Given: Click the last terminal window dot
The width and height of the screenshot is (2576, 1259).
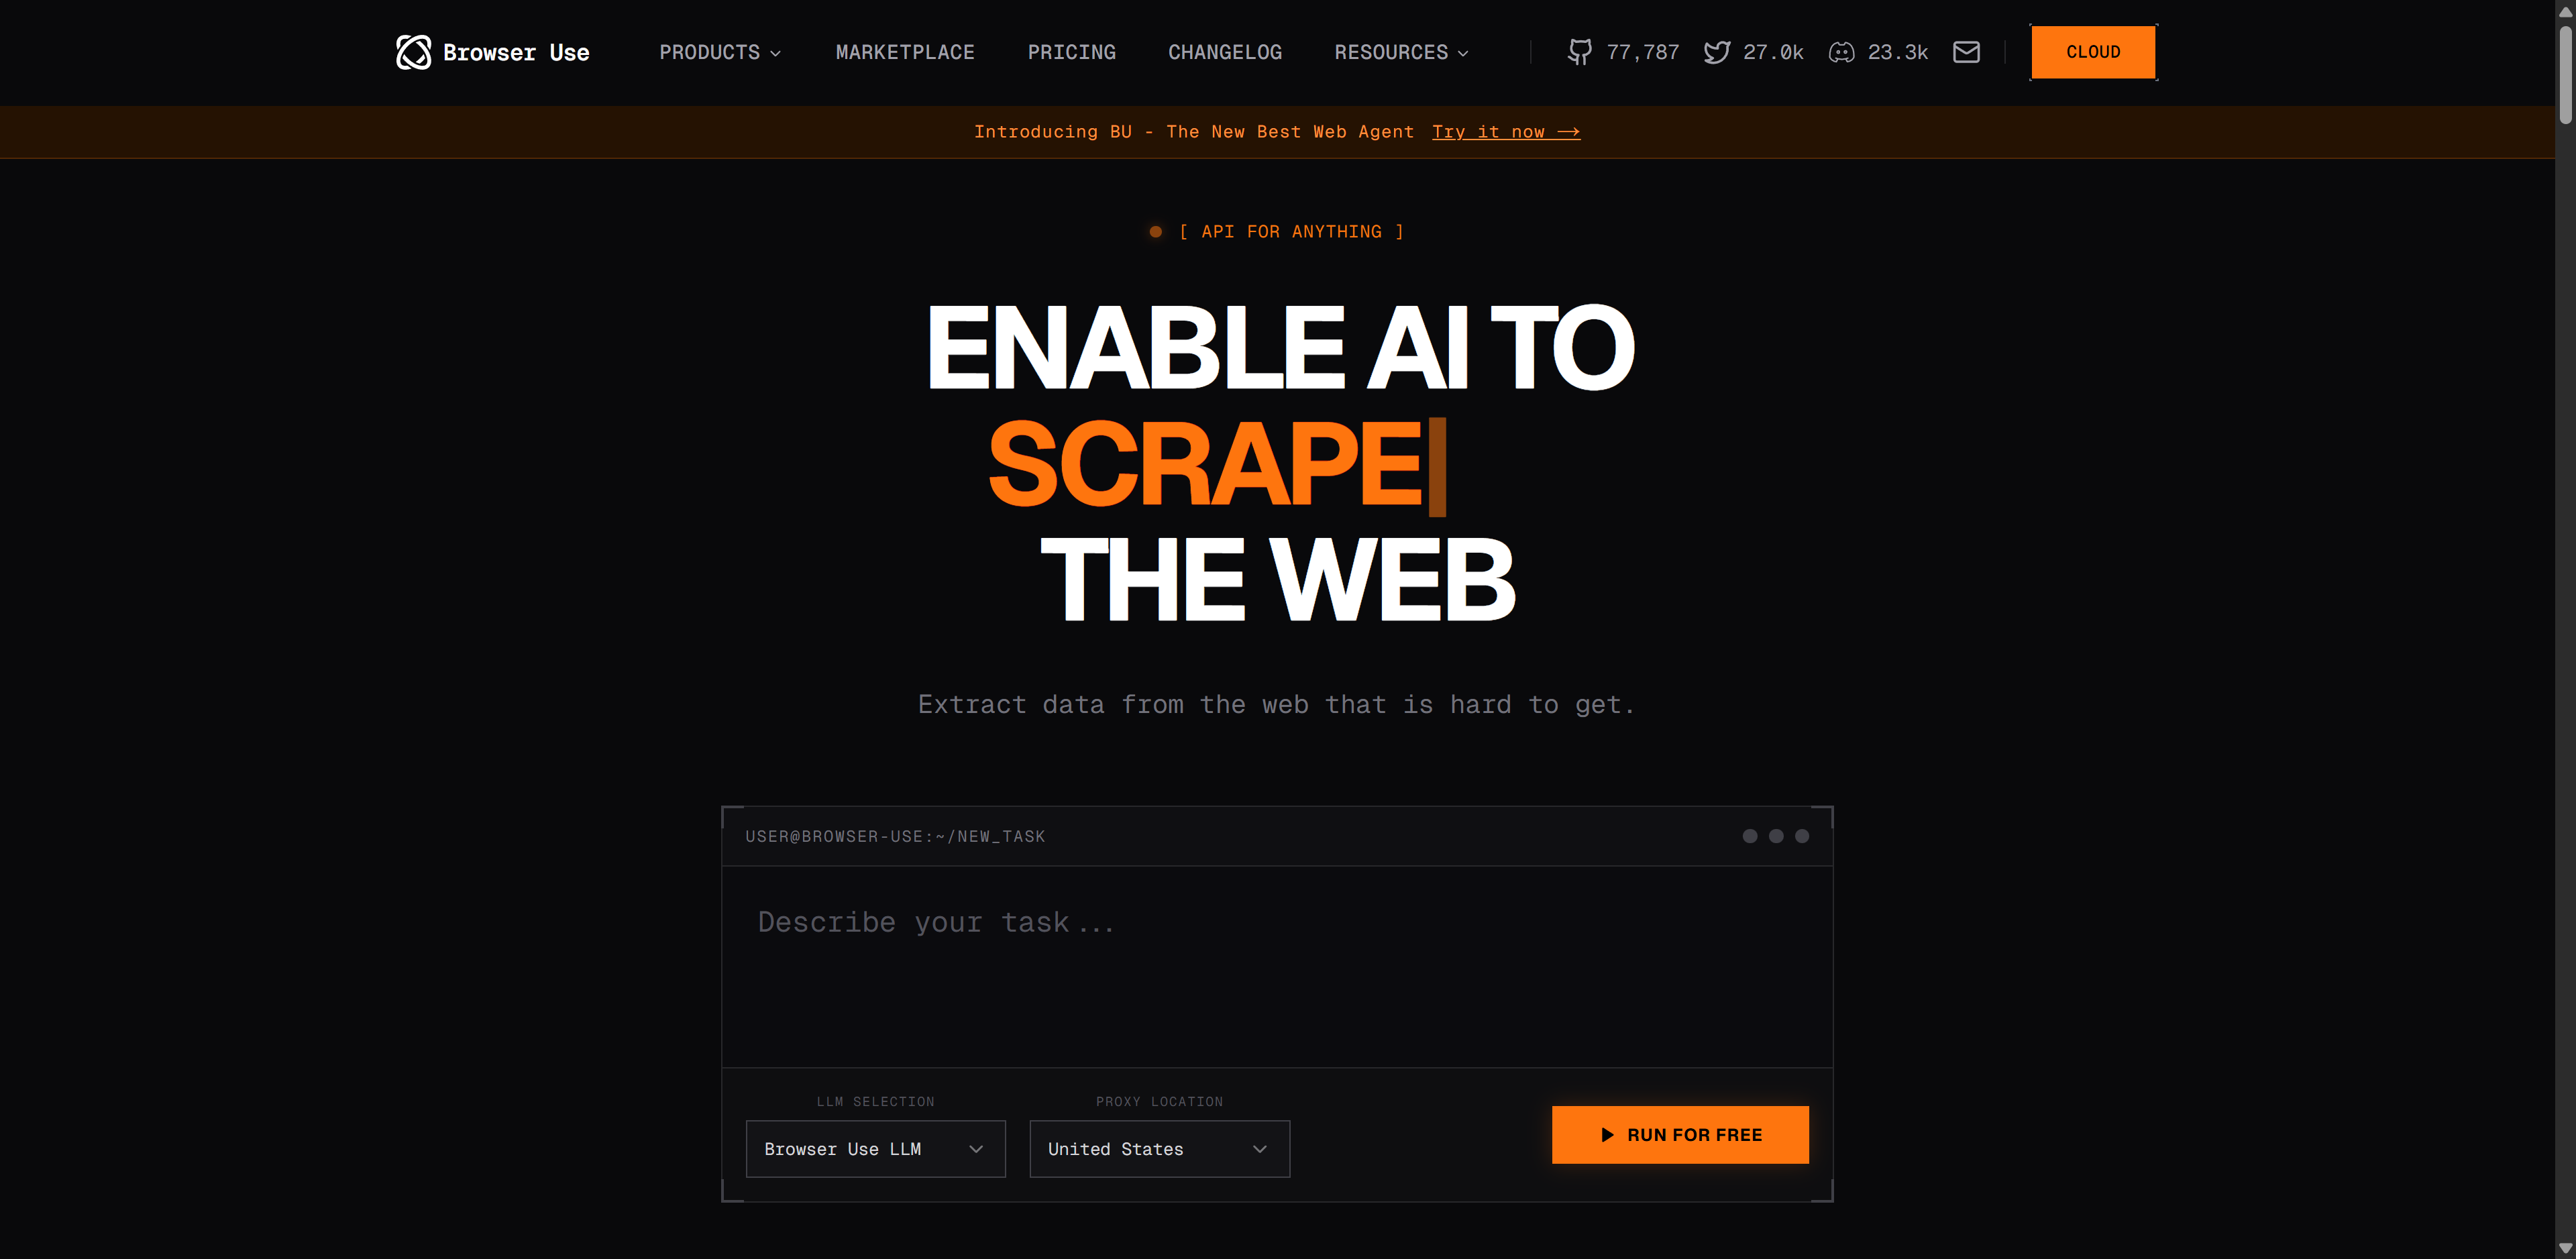Looking at the screenshot, I should pos(1802,836).
